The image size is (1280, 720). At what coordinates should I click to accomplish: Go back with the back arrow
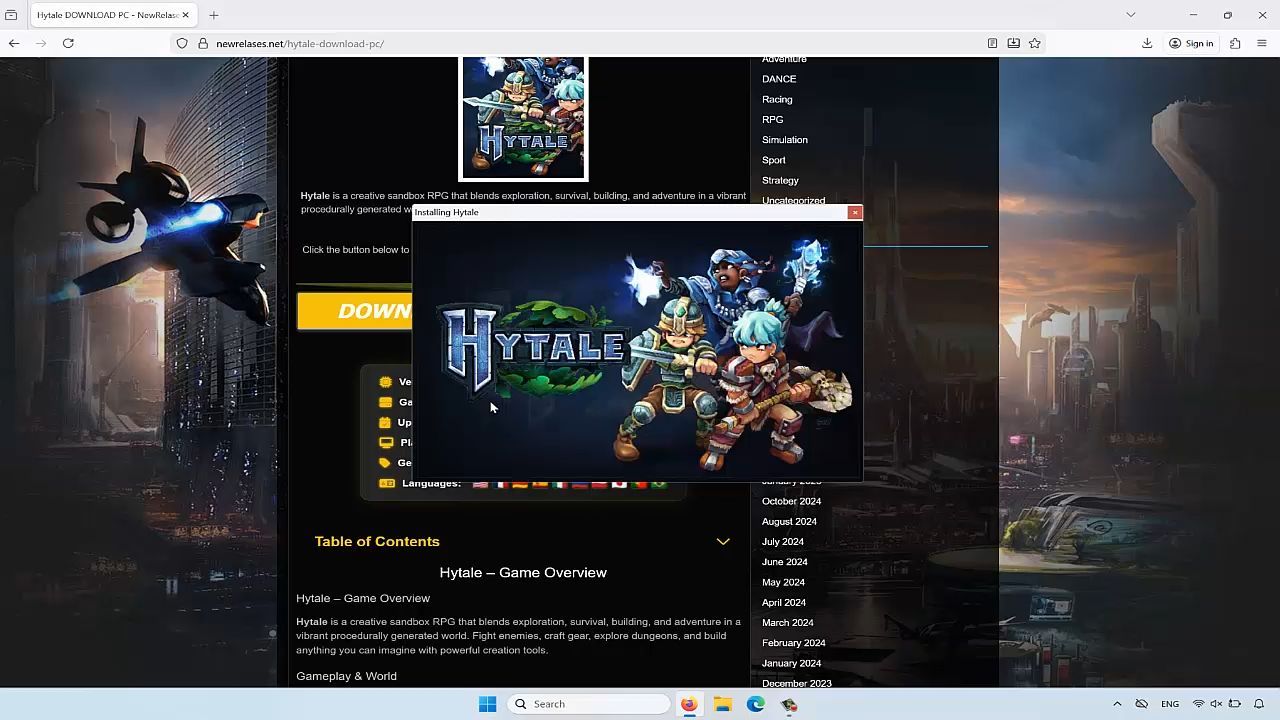pyautogui.click(x=14, y=43)
